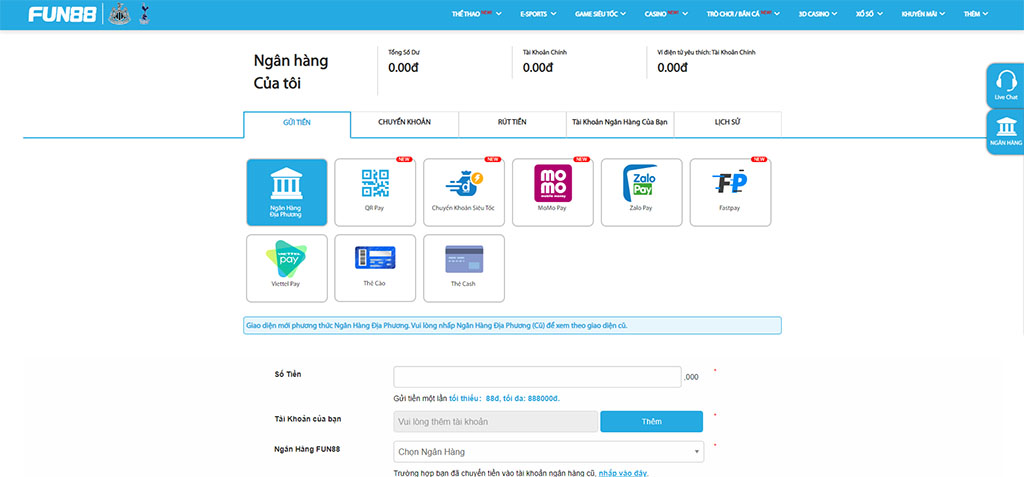1024x477 pixels.
Task: Focus the Số Tiền amount field
Action: click(x=537, y=377)
